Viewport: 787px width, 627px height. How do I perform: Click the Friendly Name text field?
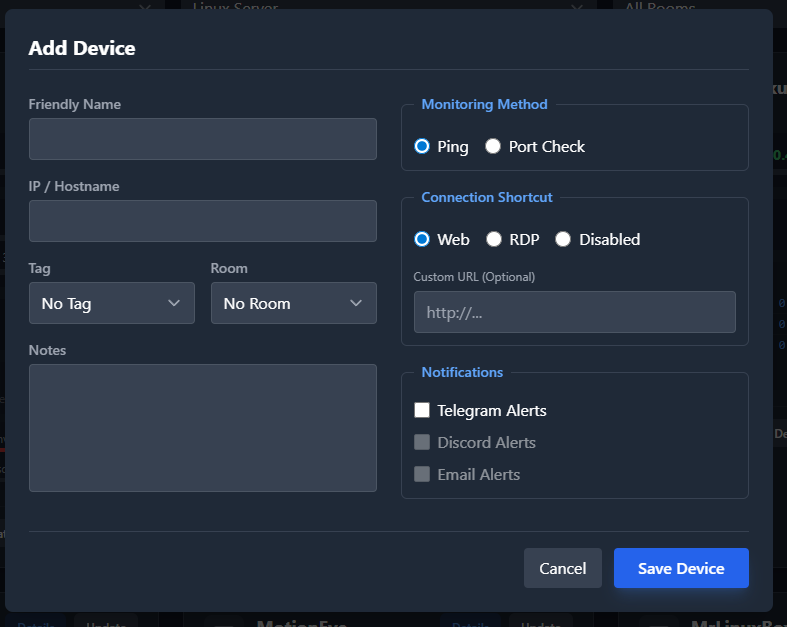(x=202, y=139)
